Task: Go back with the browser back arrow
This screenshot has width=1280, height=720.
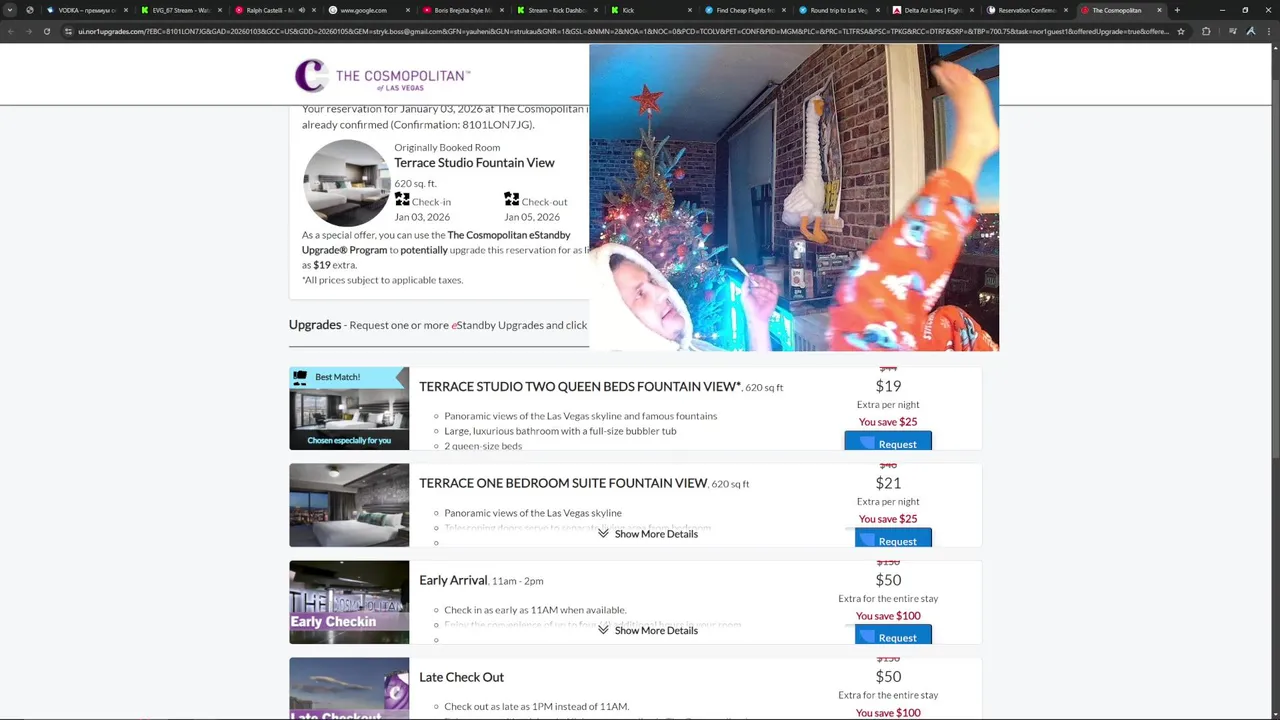Action: tap(10, 31)
